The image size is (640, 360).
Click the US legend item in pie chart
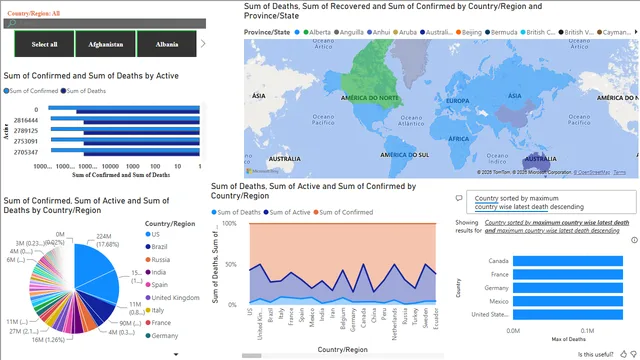point(153,234)
